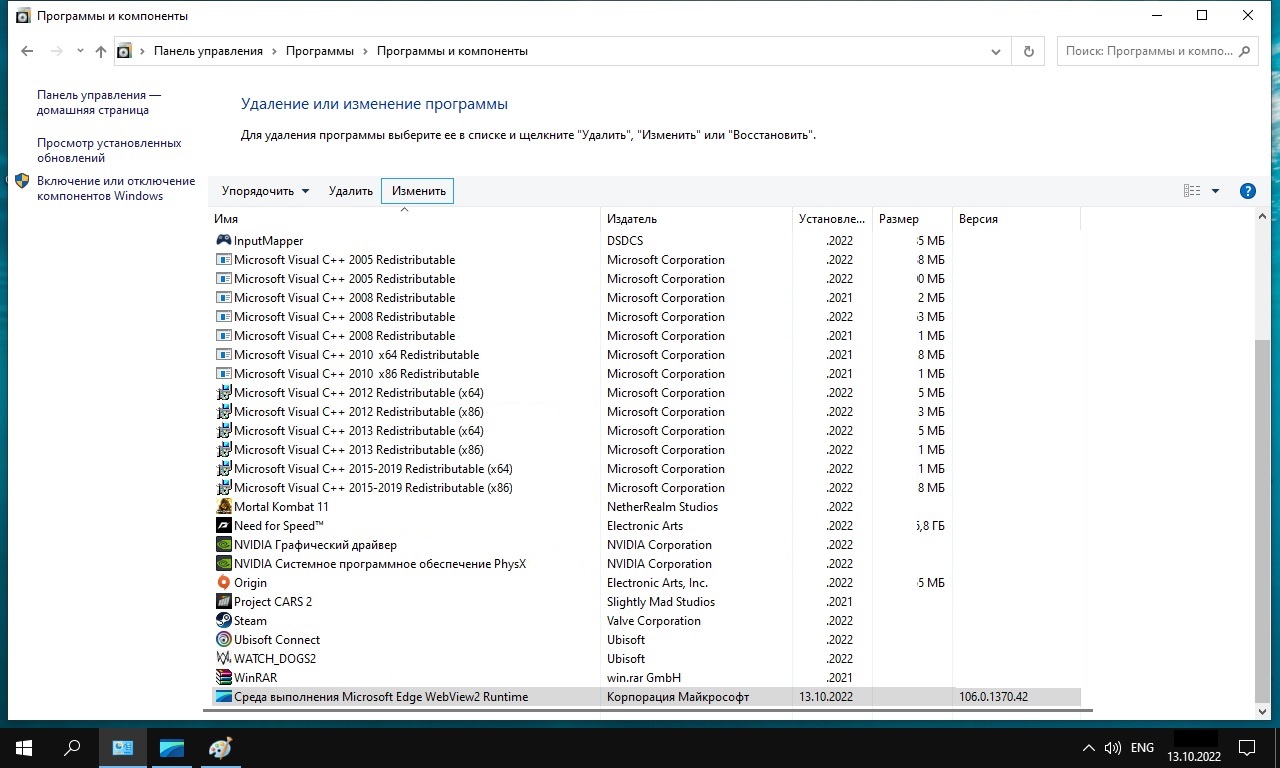Open recent locations dropdown arrow
The width and height of the screenshot is (1280, 768).
click(80, 51)
